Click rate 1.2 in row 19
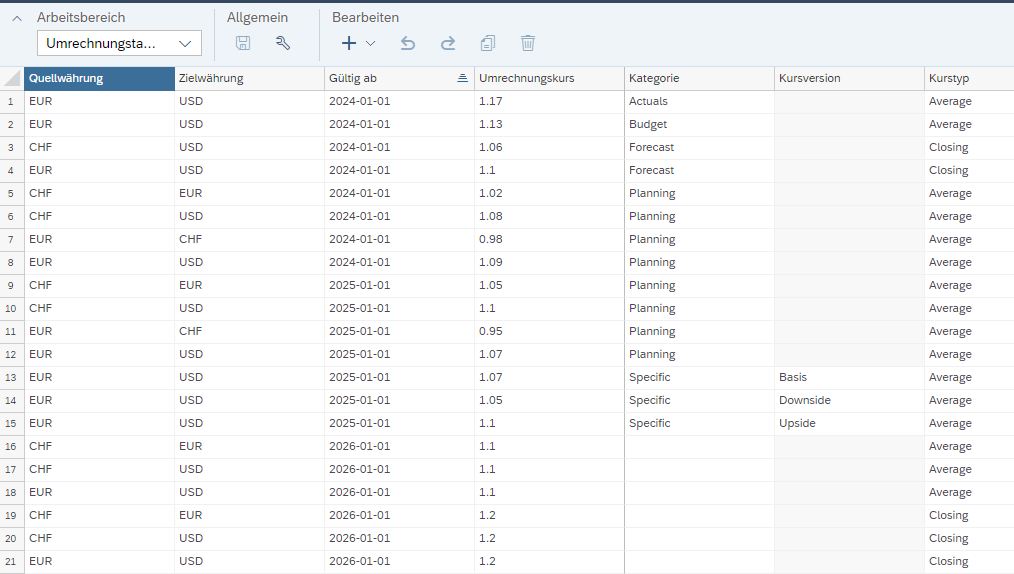The image size is (1014, 574). (x=549, y=516)
